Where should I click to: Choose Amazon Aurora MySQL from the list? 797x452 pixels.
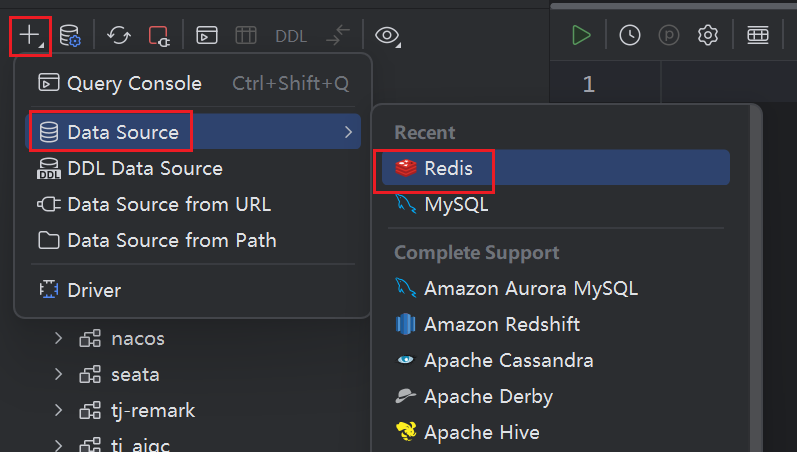click(x=530, y=288)
